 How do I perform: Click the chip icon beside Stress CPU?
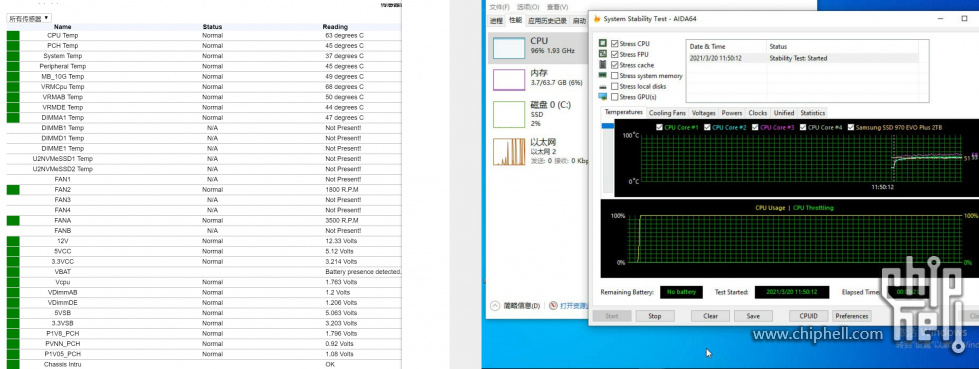click(x=603, y=44)
